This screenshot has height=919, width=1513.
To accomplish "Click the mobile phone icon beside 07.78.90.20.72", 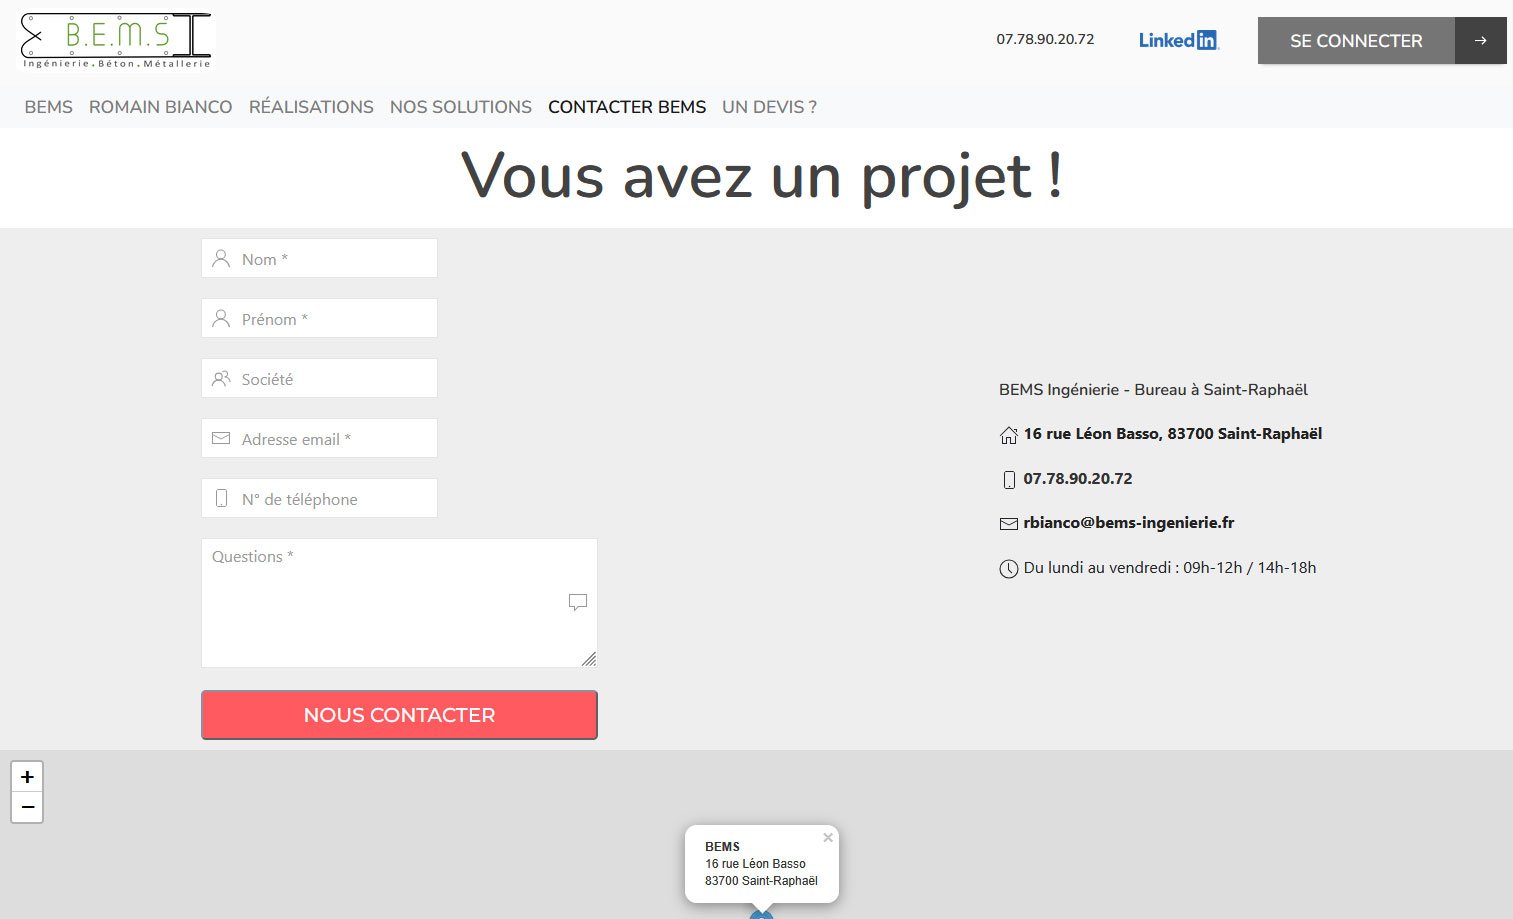I will (1009, 480).
